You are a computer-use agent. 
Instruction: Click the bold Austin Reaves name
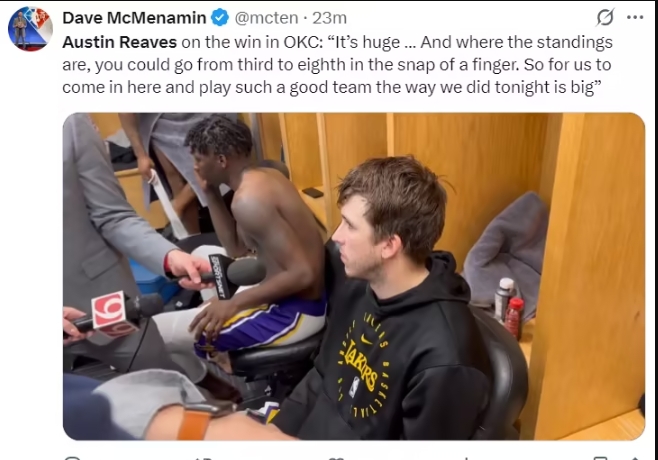click(x=120, y=42)
